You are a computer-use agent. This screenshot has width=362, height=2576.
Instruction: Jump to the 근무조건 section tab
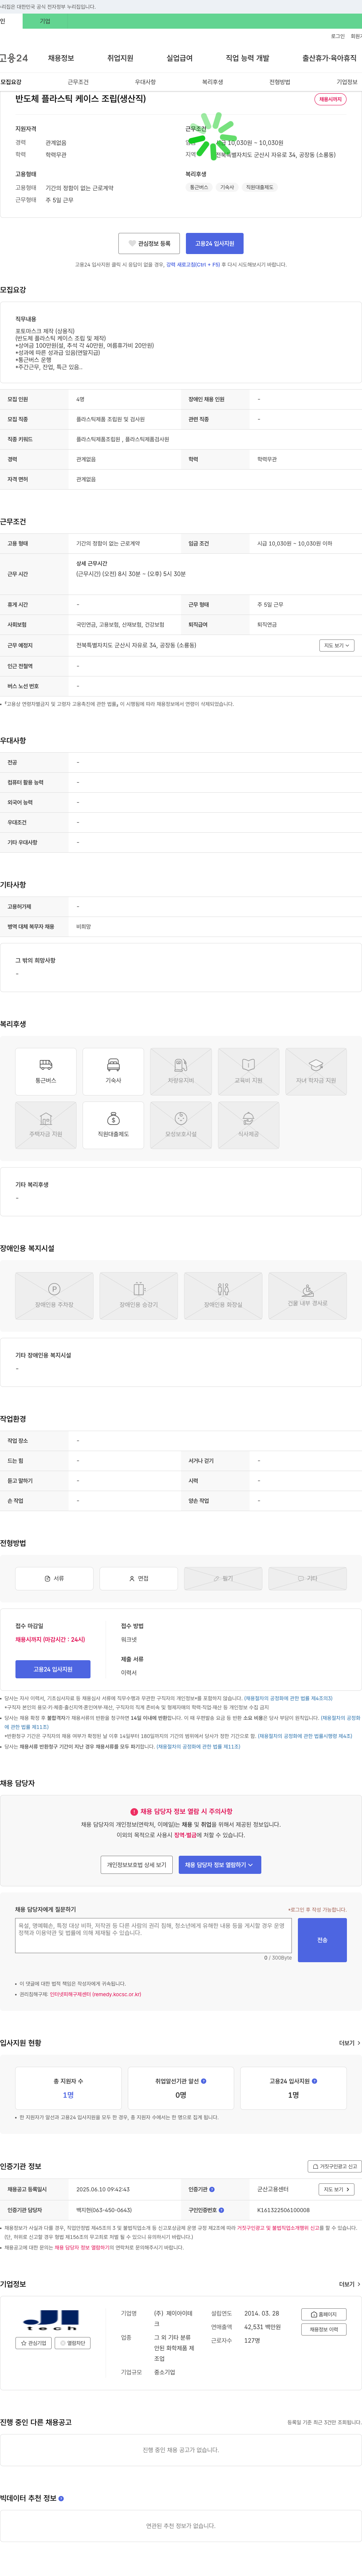[x=78, y=82]
